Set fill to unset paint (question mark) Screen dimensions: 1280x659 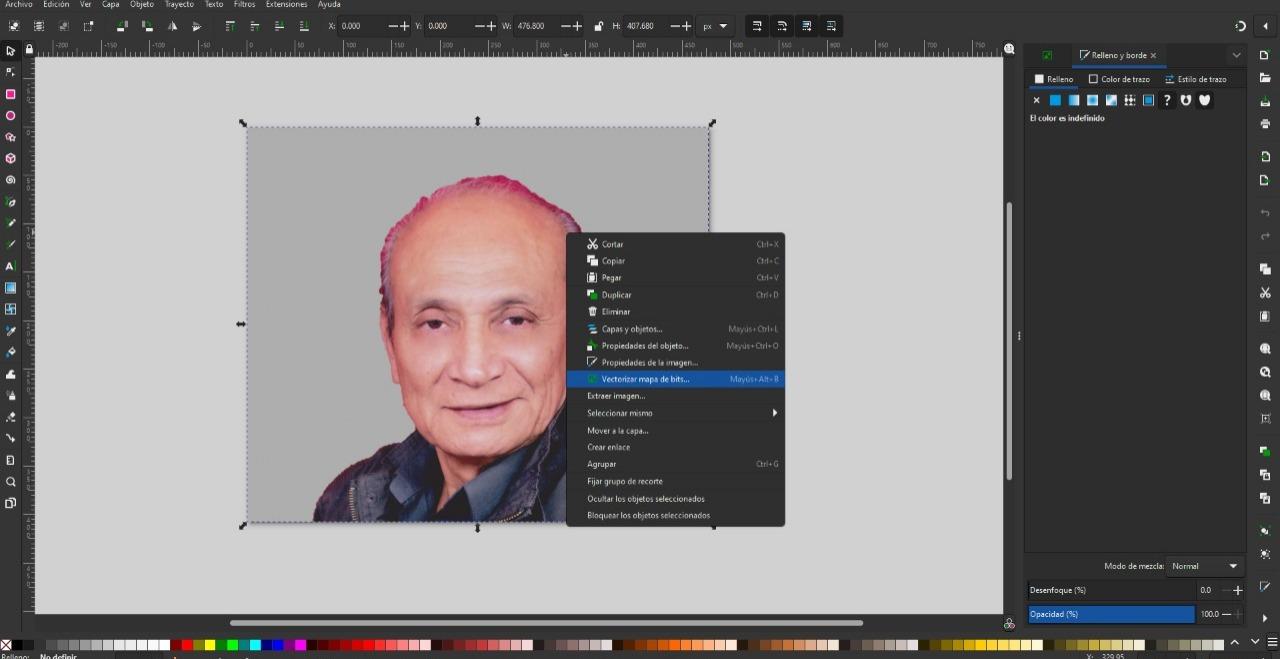(1167, 100)
